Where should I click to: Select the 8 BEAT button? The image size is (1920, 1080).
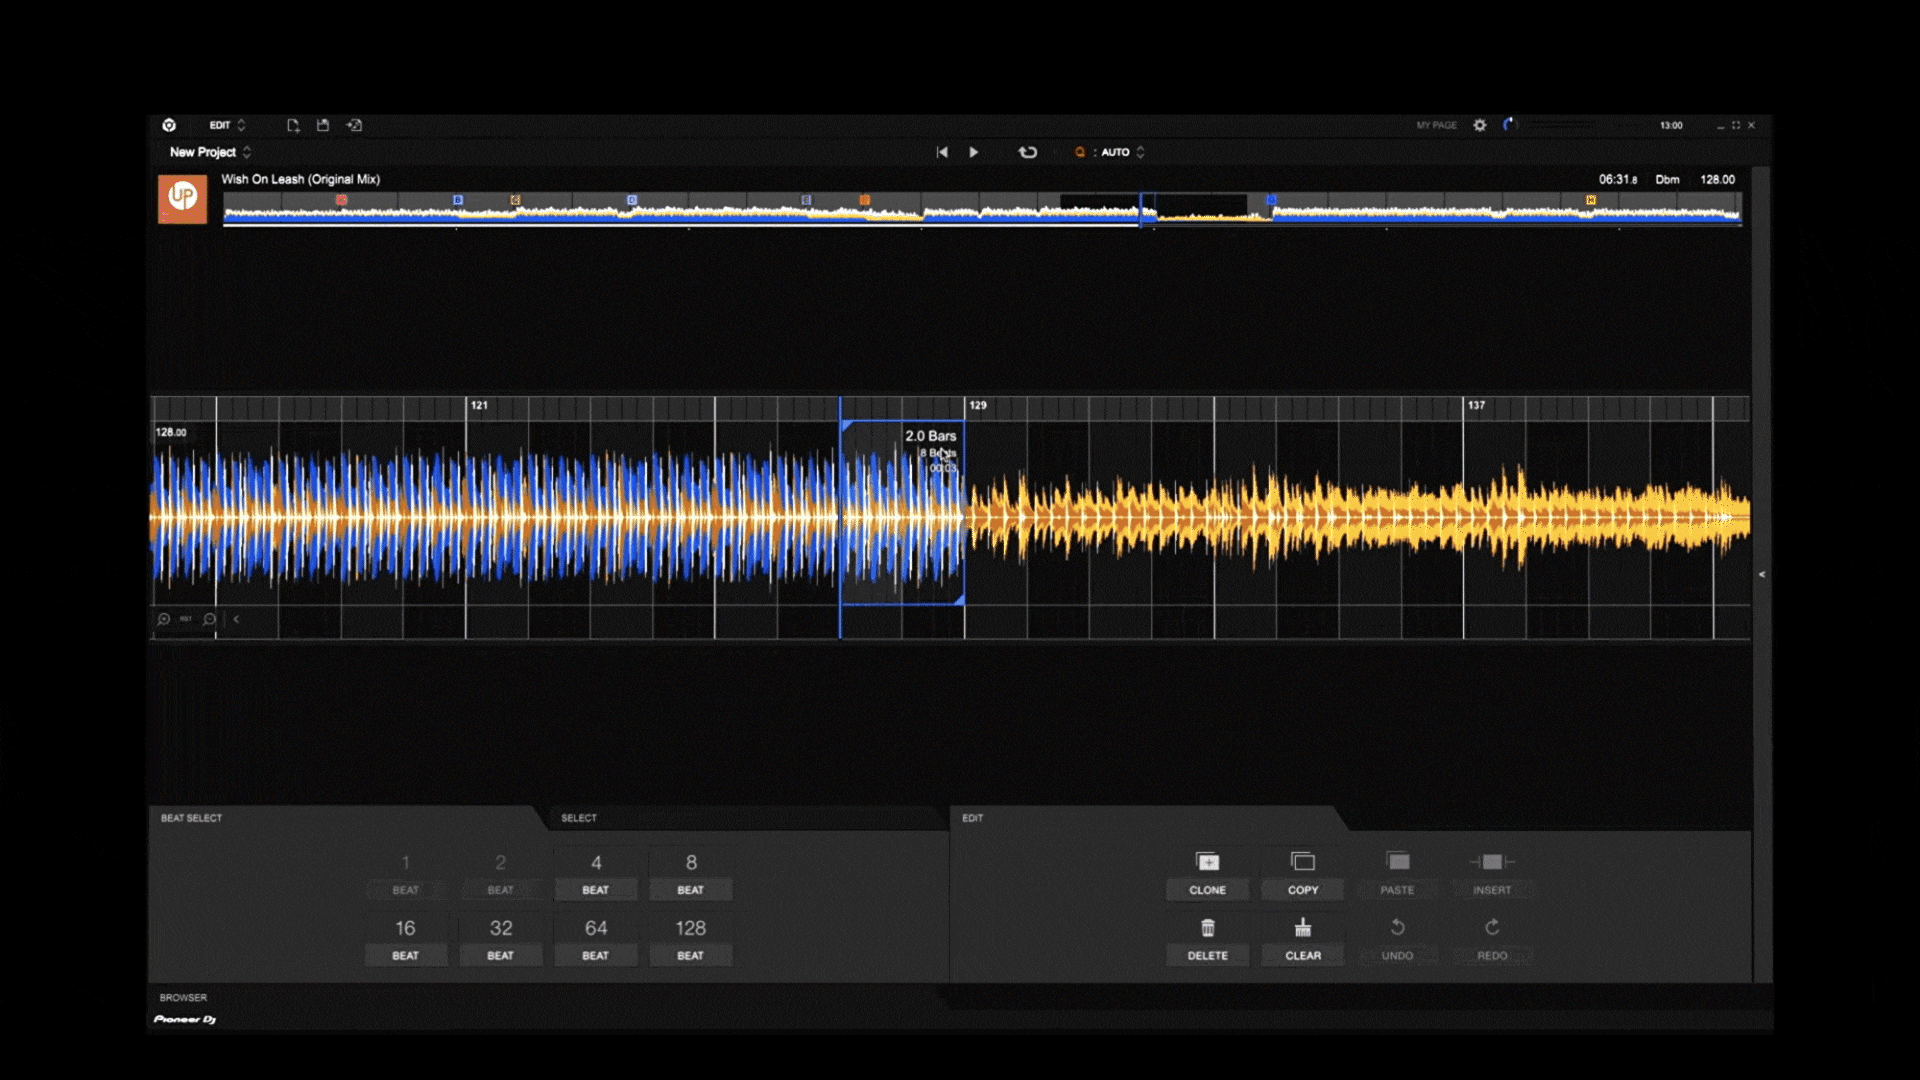(690, 872)
